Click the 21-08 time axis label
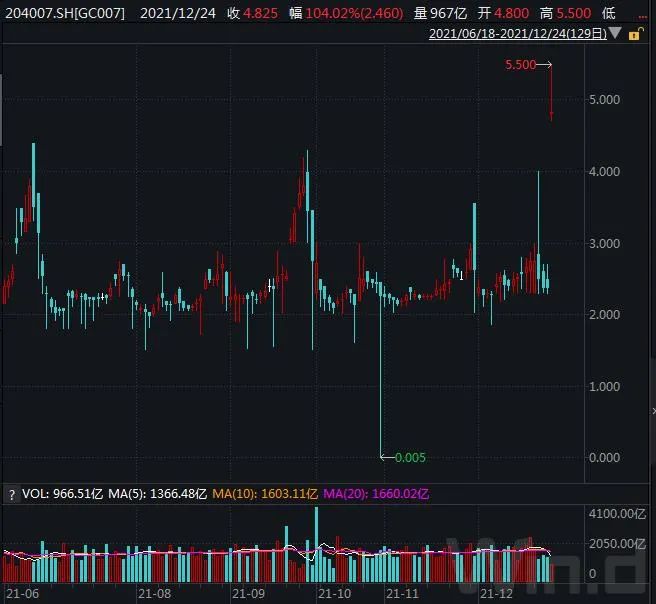Image resolution: width=656 pixels, height=604 pixels. 154,594
